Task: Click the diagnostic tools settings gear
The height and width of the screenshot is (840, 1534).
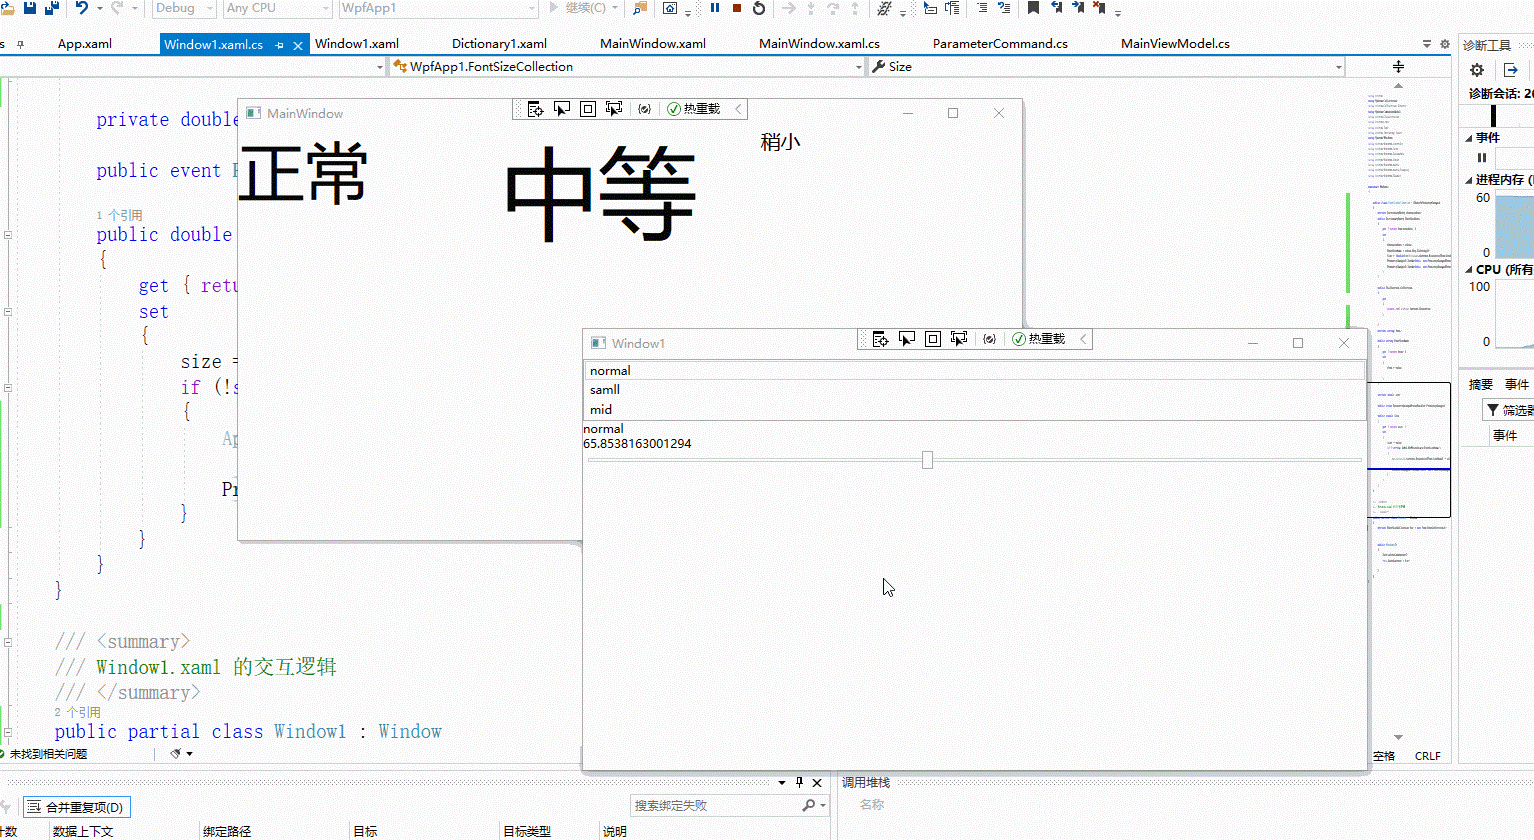Action: 1477,70
